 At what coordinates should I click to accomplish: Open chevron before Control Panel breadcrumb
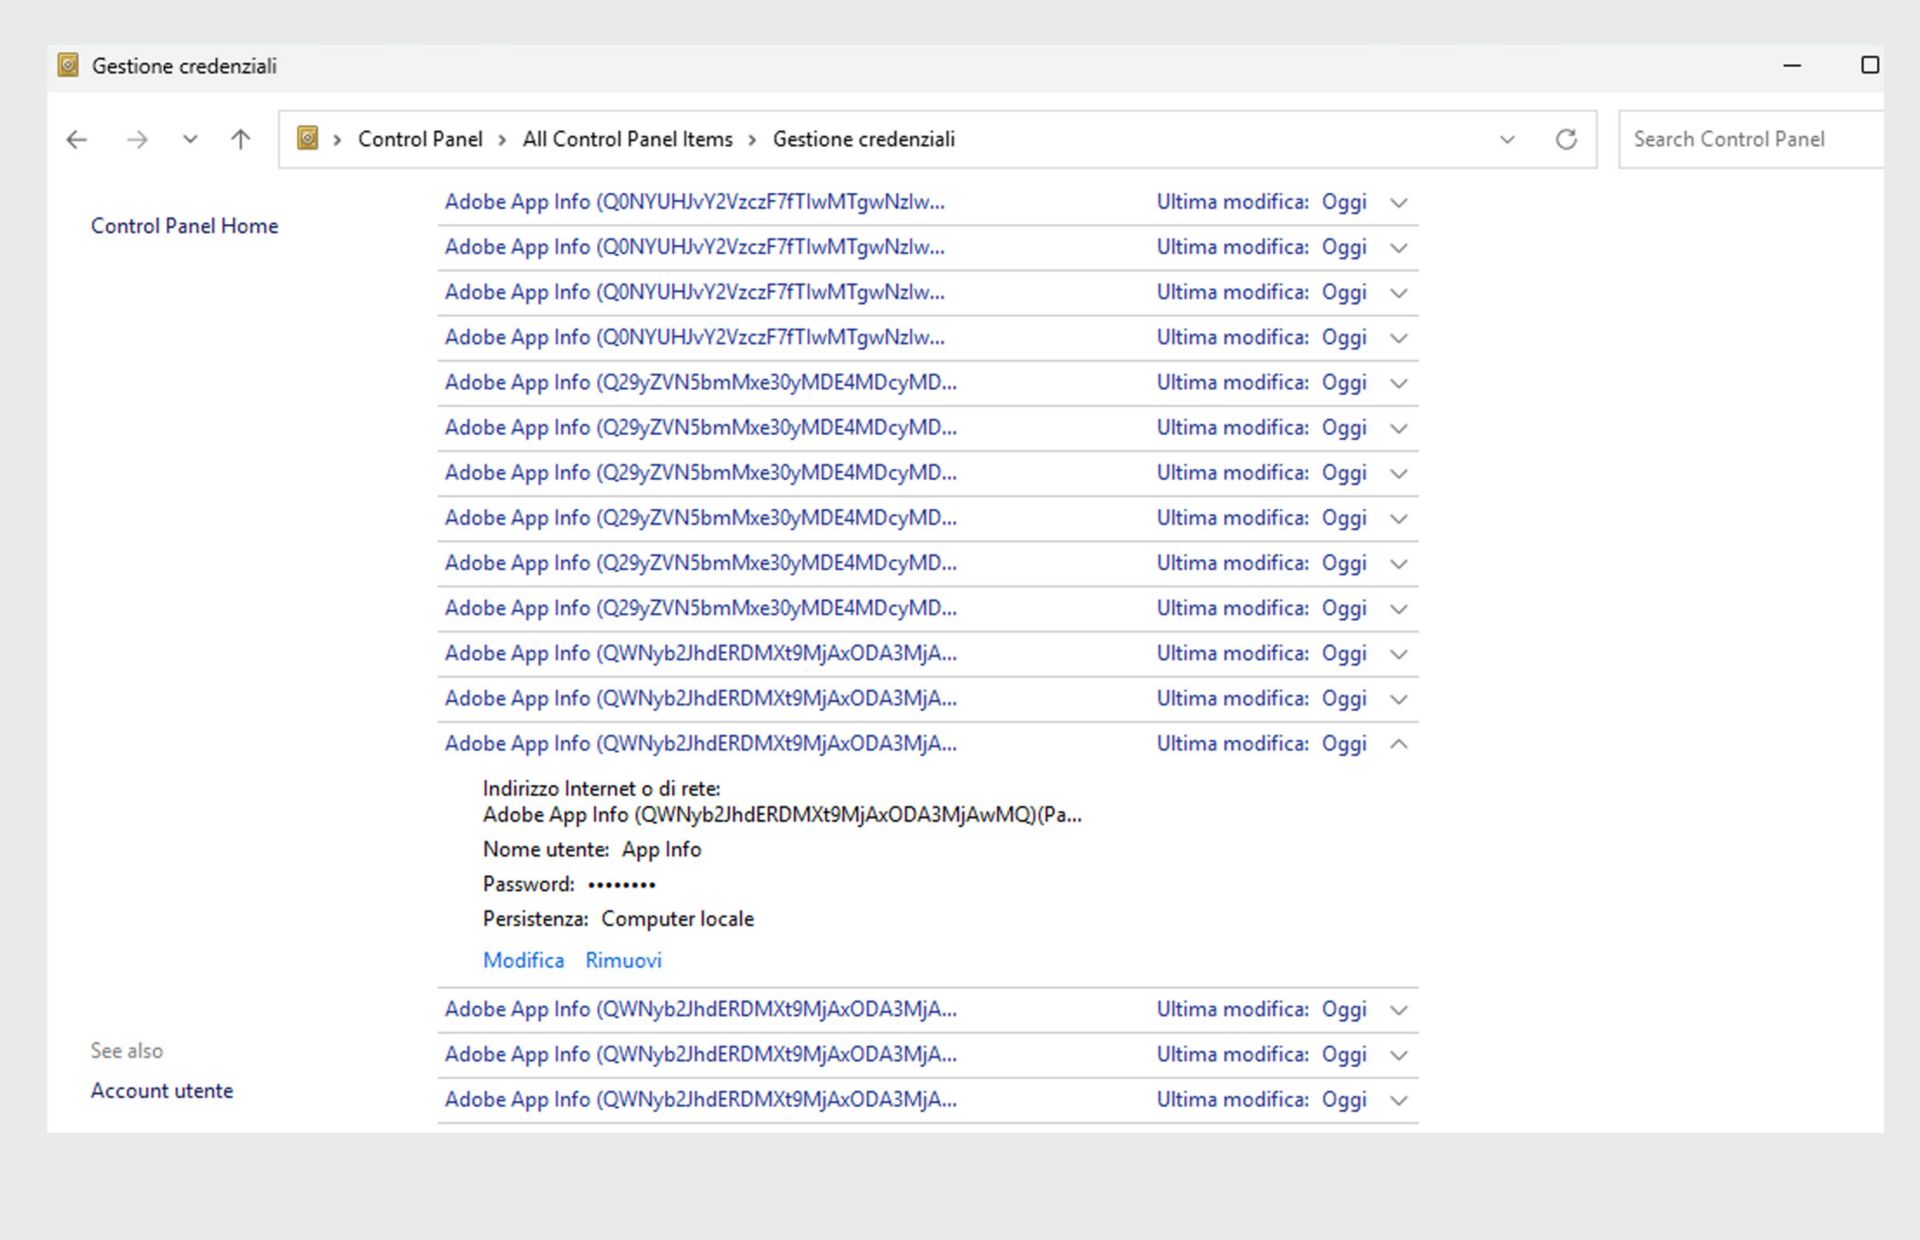[x=337, y=140]
